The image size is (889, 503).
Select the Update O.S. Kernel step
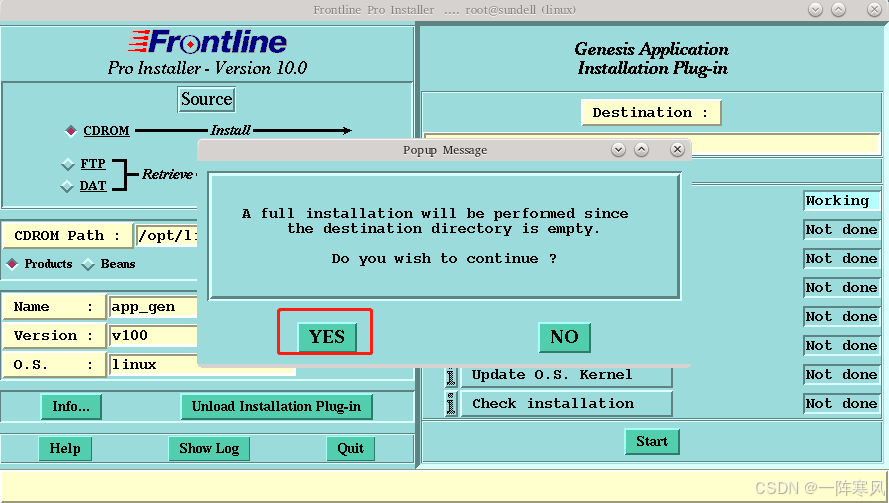[566, 375]
